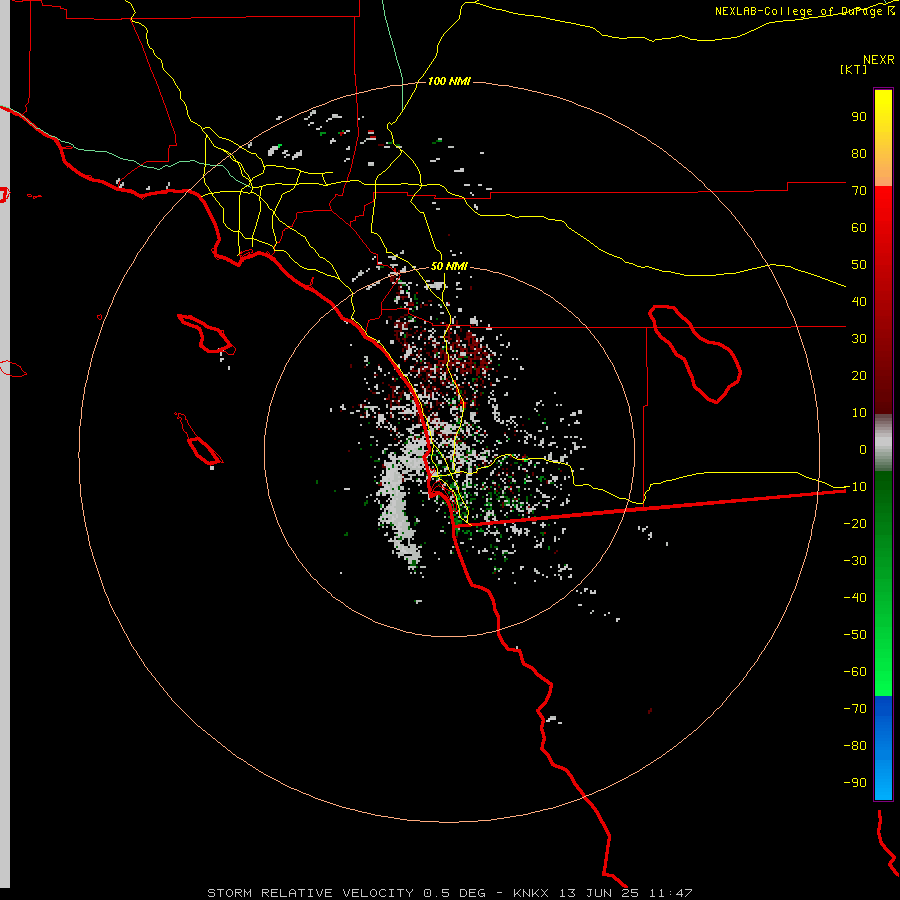Screen dimensions: 900x900
Task: Click the 50 NMI range ring label
Action: 449,266
